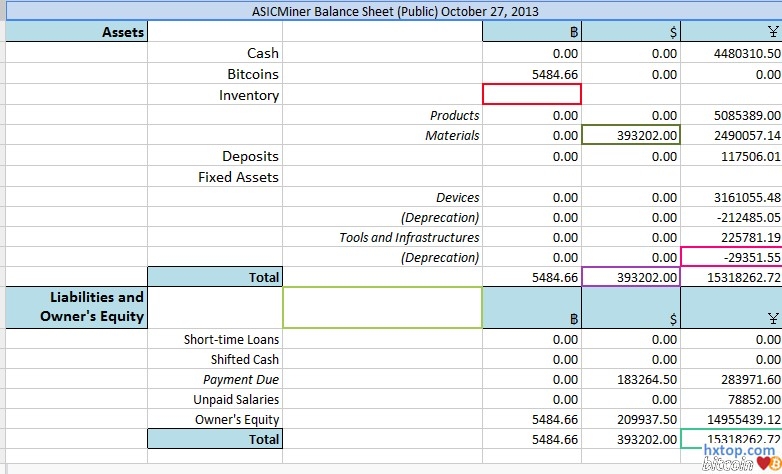Click the Assets header cell

[124, 32]
